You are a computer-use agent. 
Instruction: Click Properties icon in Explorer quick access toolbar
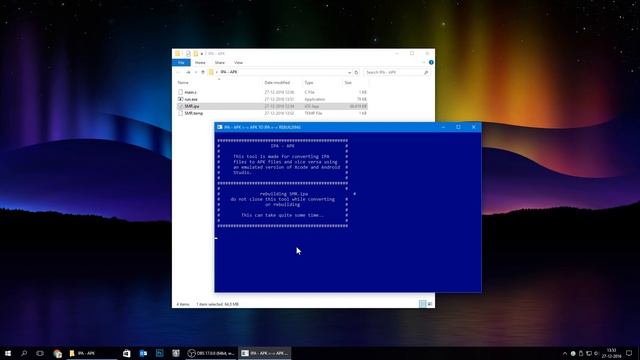[x=188, y=53]
